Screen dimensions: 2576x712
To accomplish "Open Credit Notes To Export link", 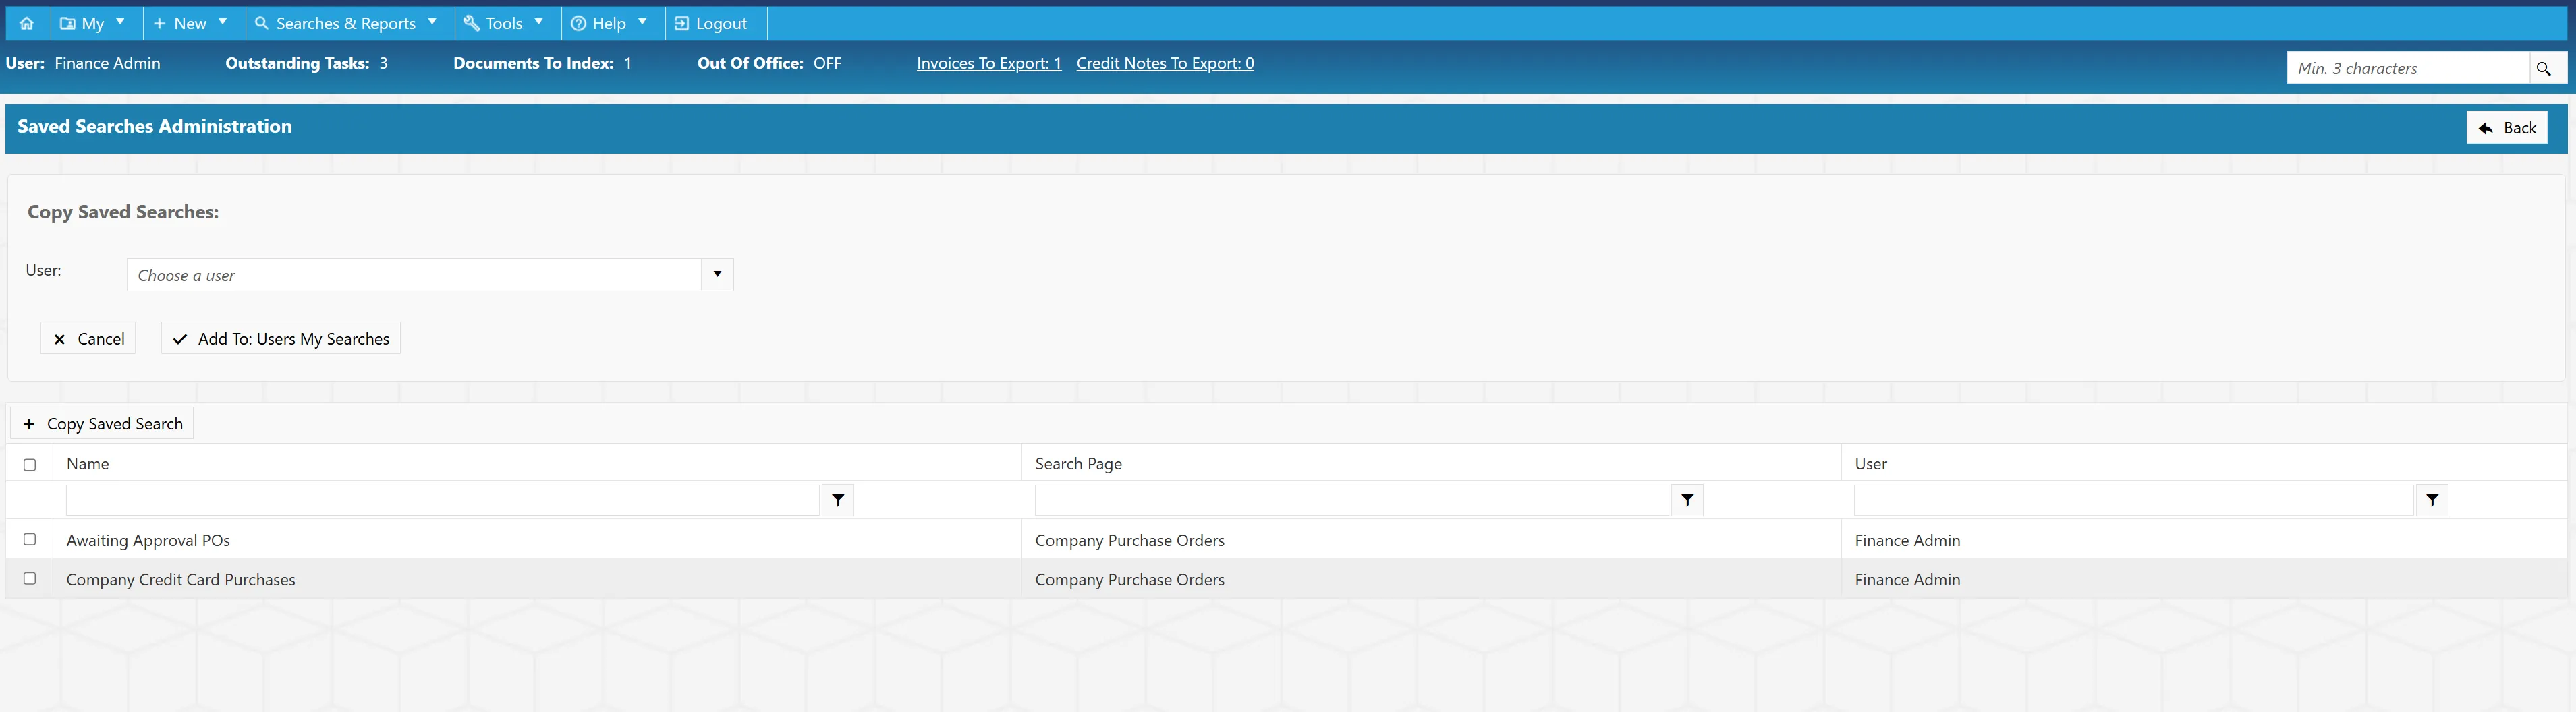I will click(1165, 63).
